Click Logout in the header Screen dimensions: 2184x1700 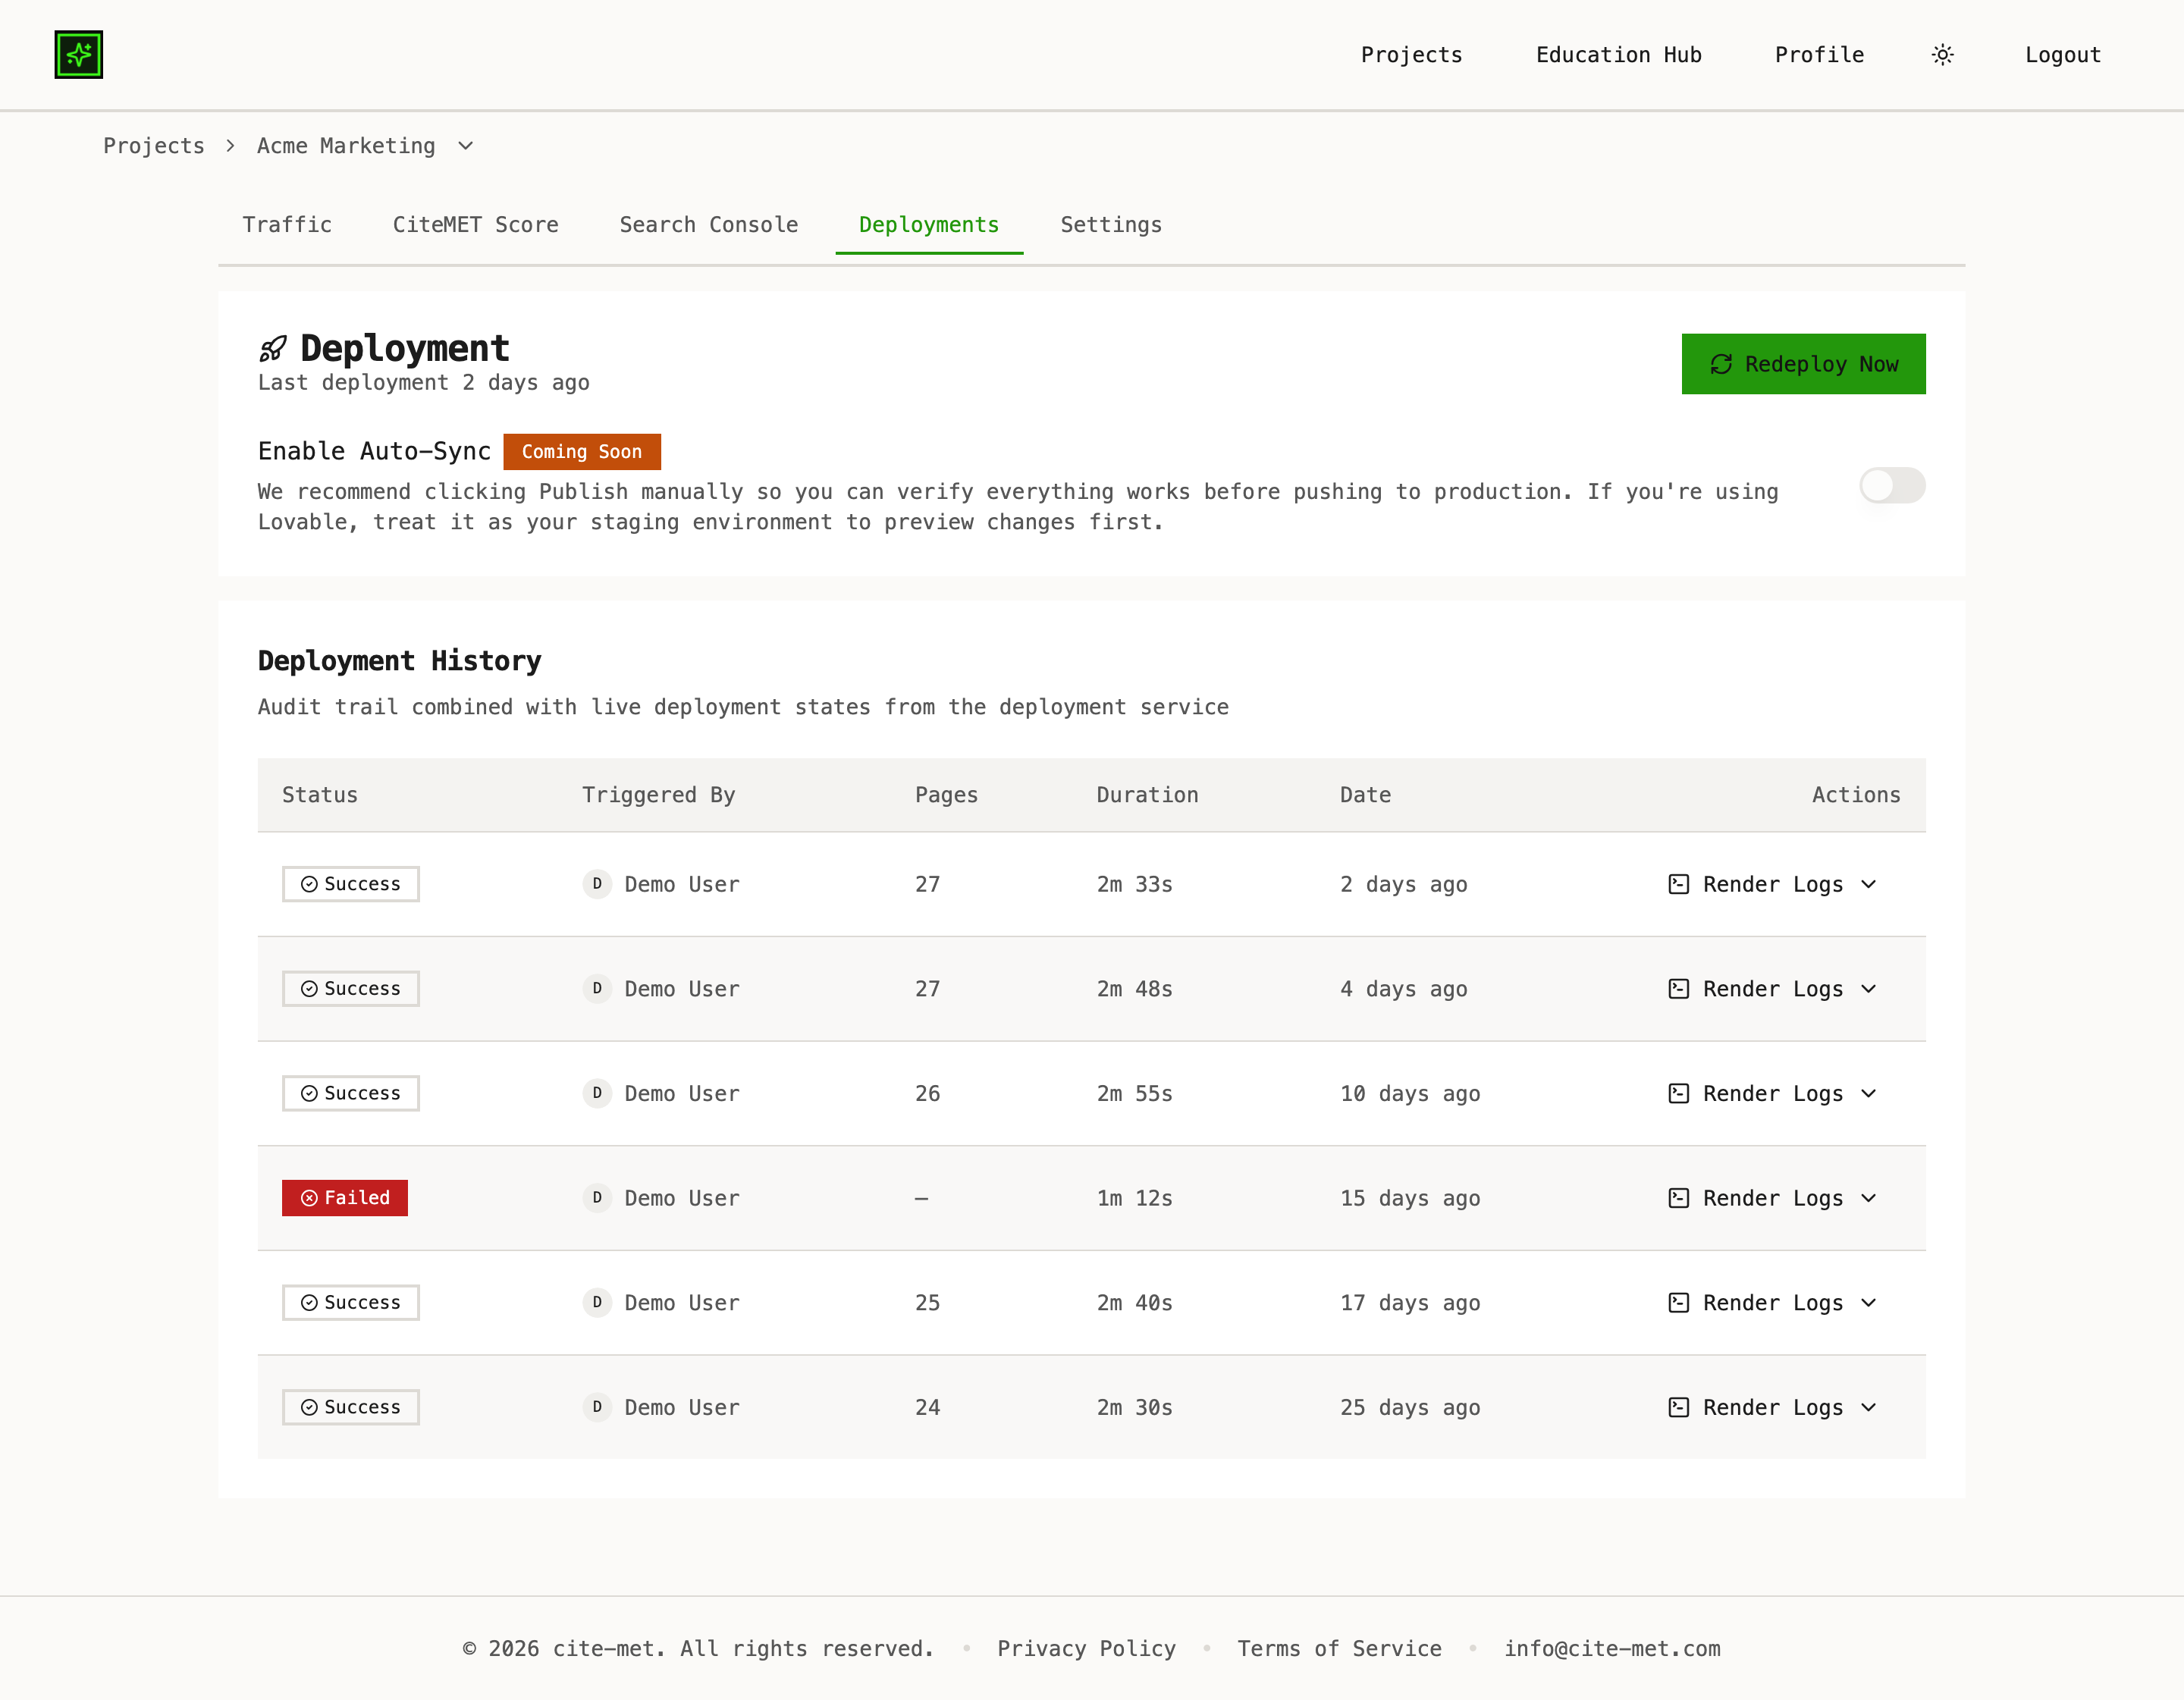pyautogui.click(x=2063, y=55)
